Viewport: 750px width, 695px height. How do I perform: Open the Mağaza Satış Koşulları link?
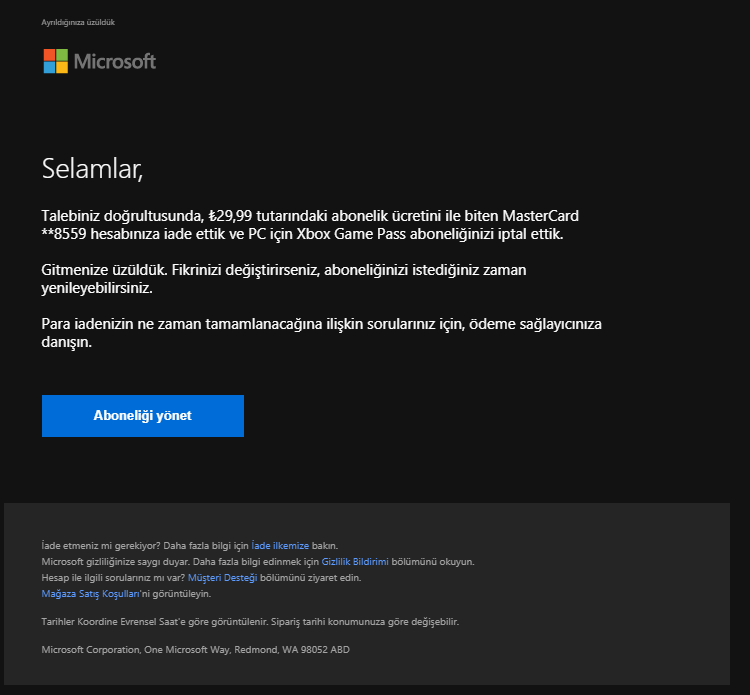point(90,594)
